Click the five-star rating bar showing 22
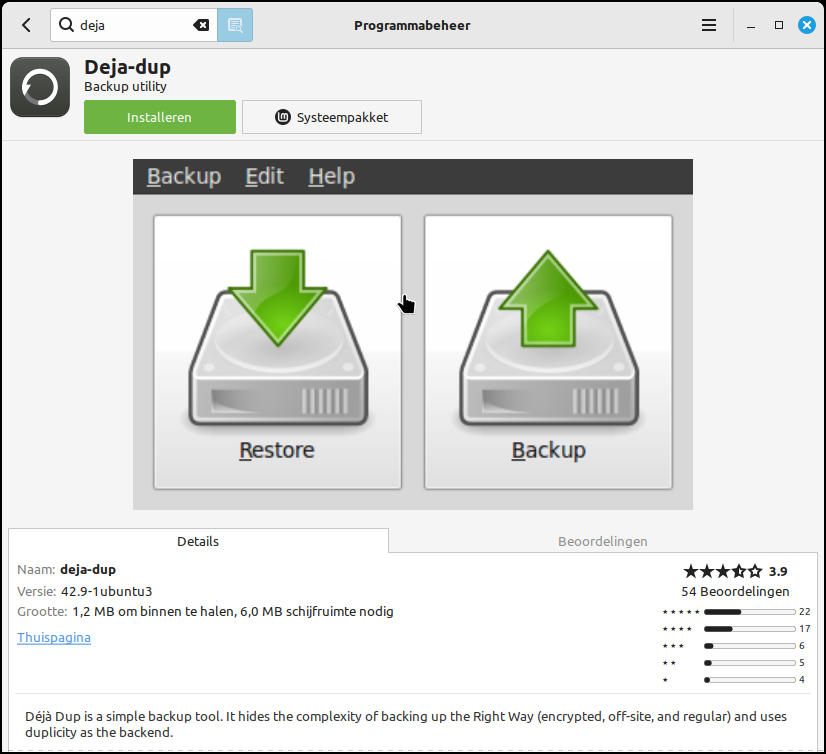Image resolution: width=826 pixels, height=754 pixels. point(749,612)
